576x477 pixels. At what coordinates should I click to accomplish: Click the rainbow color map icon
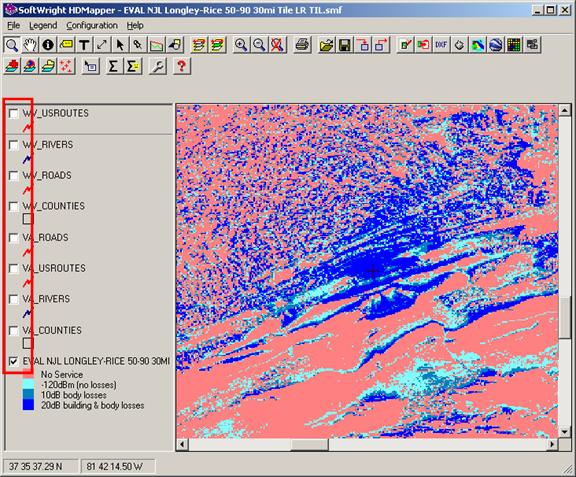[x=477, y=45]
